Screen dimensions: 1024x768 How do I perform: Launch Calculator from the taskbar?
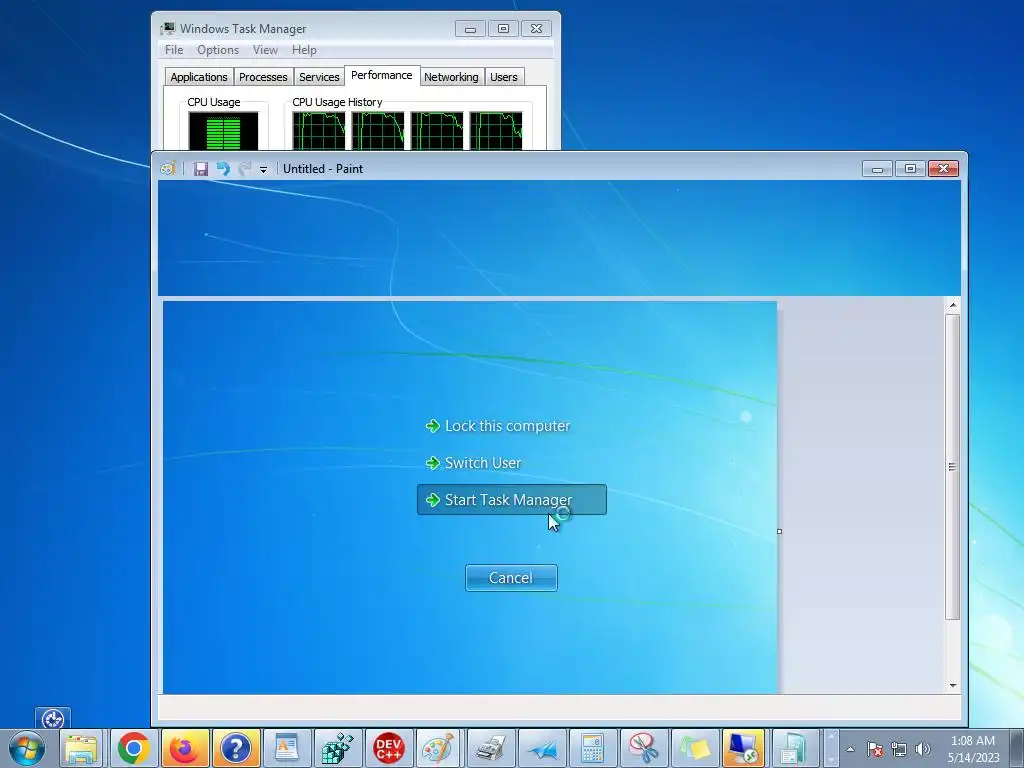click(x=592, y=748)
